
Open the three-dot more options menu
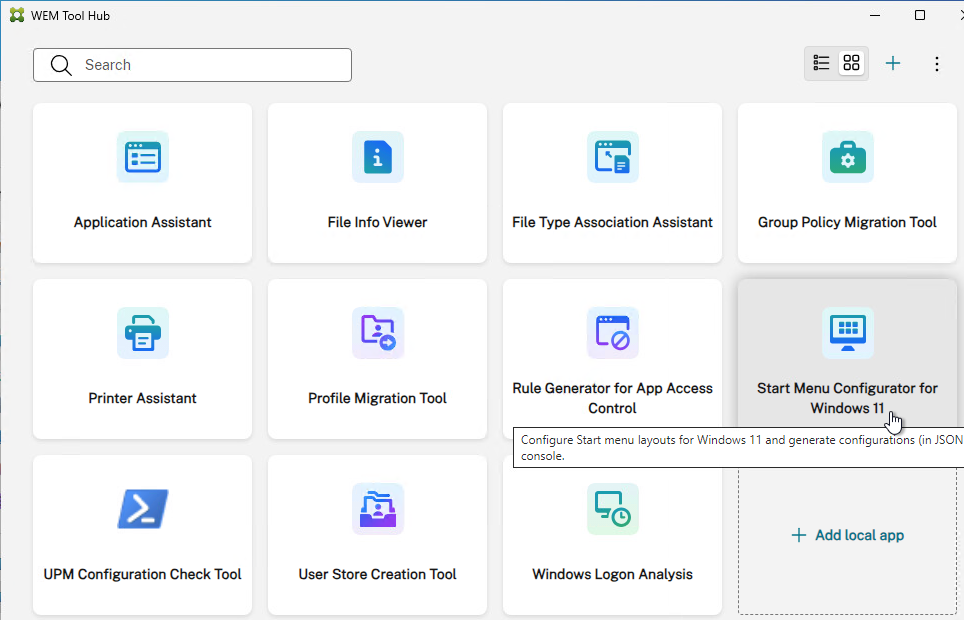coord(936,64)
